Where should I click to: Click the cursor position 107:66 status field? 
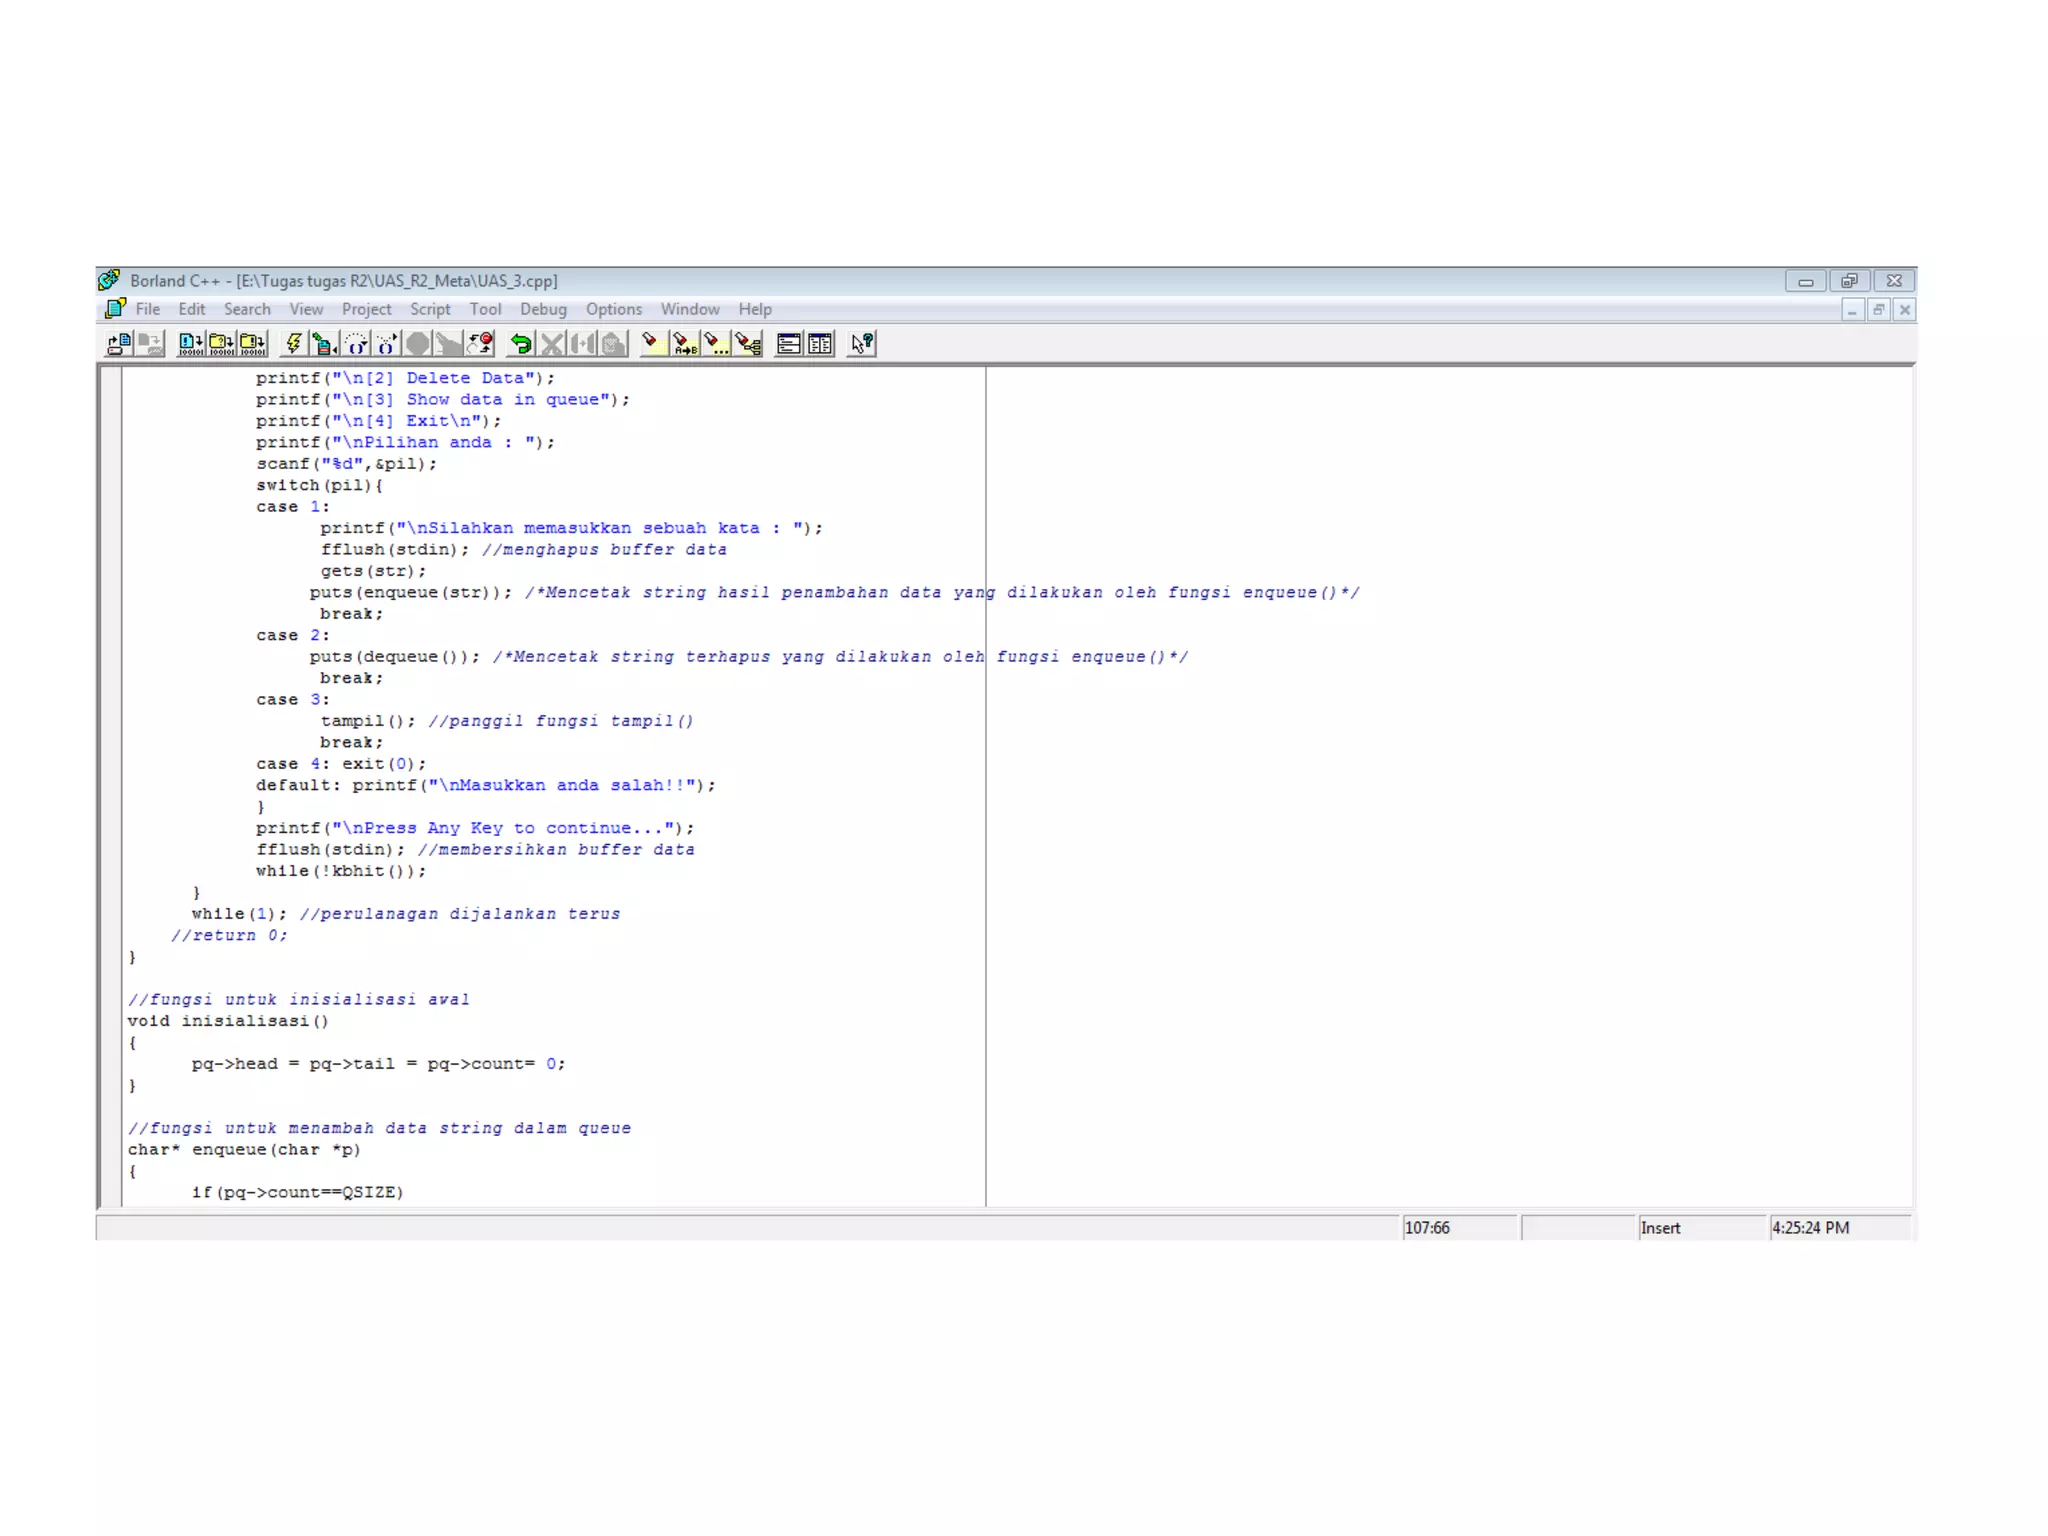1427,1228
